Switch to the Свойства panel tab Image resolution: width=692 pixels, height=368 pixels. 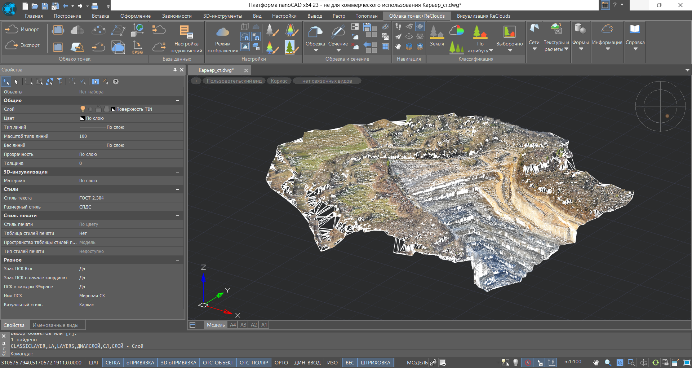tap(15, 325)
